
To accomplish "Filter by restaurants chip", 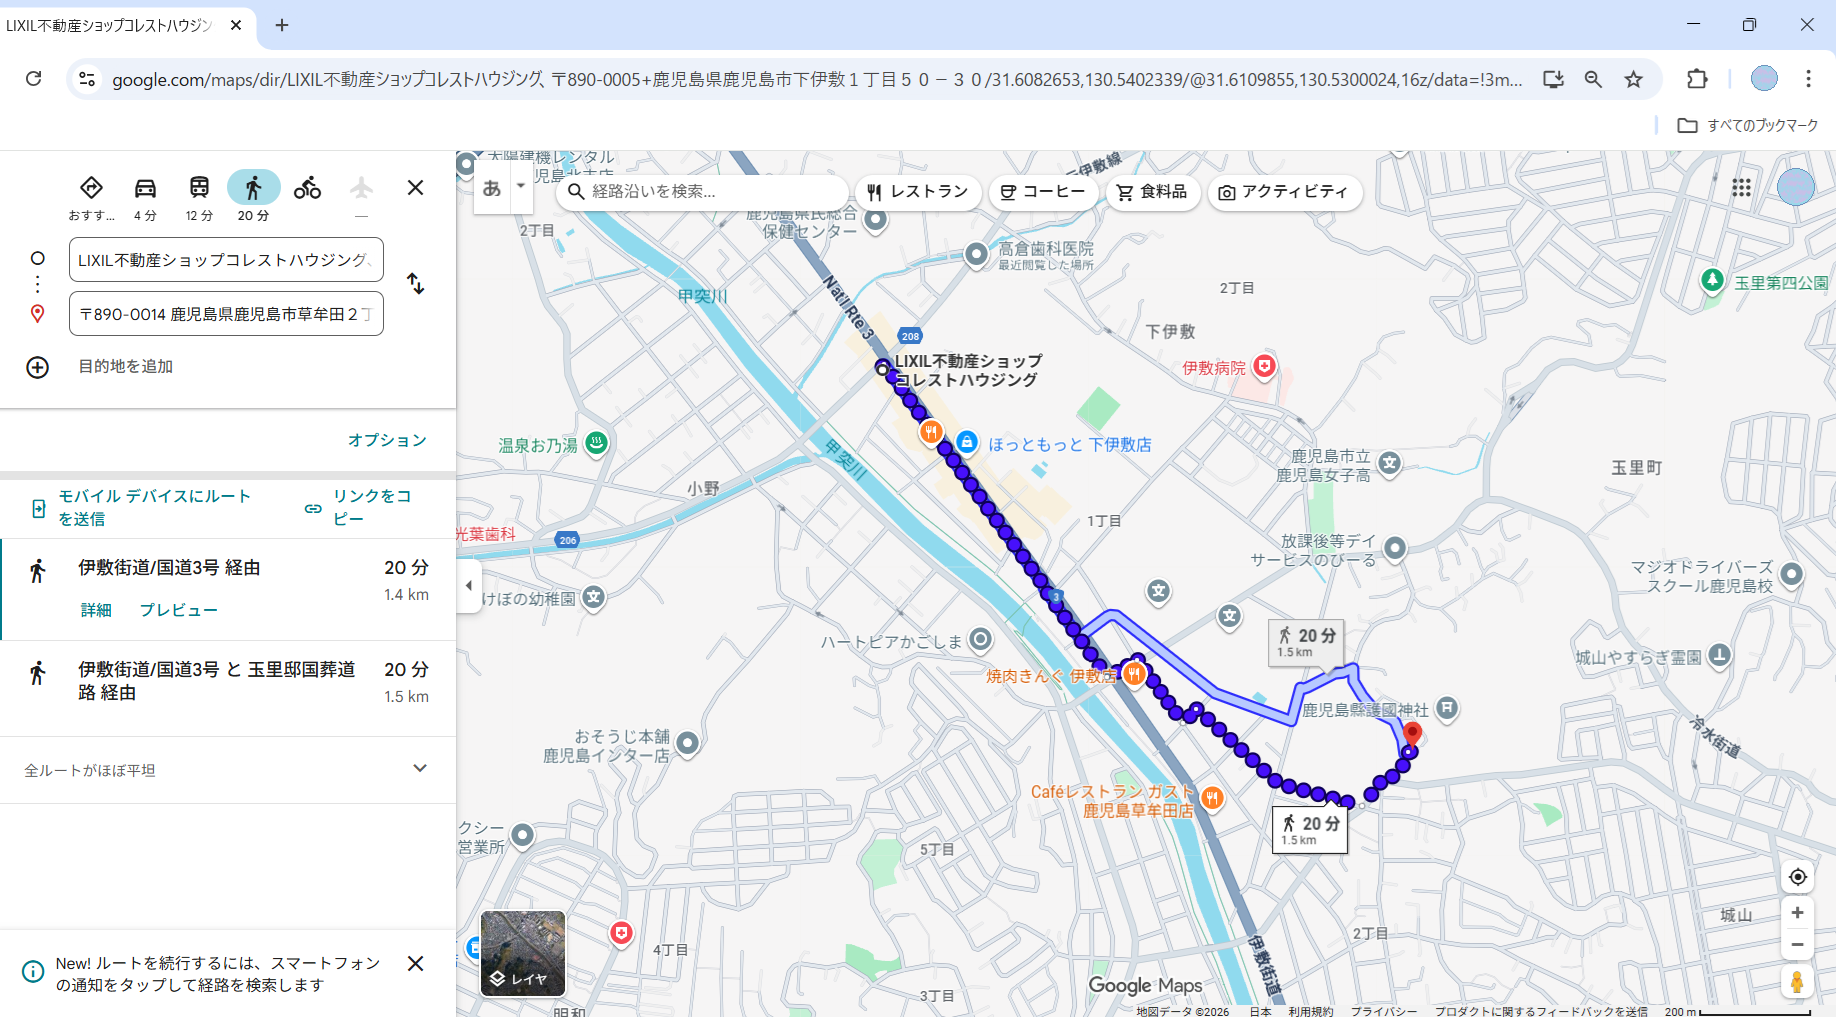I will tap(917, 192).
